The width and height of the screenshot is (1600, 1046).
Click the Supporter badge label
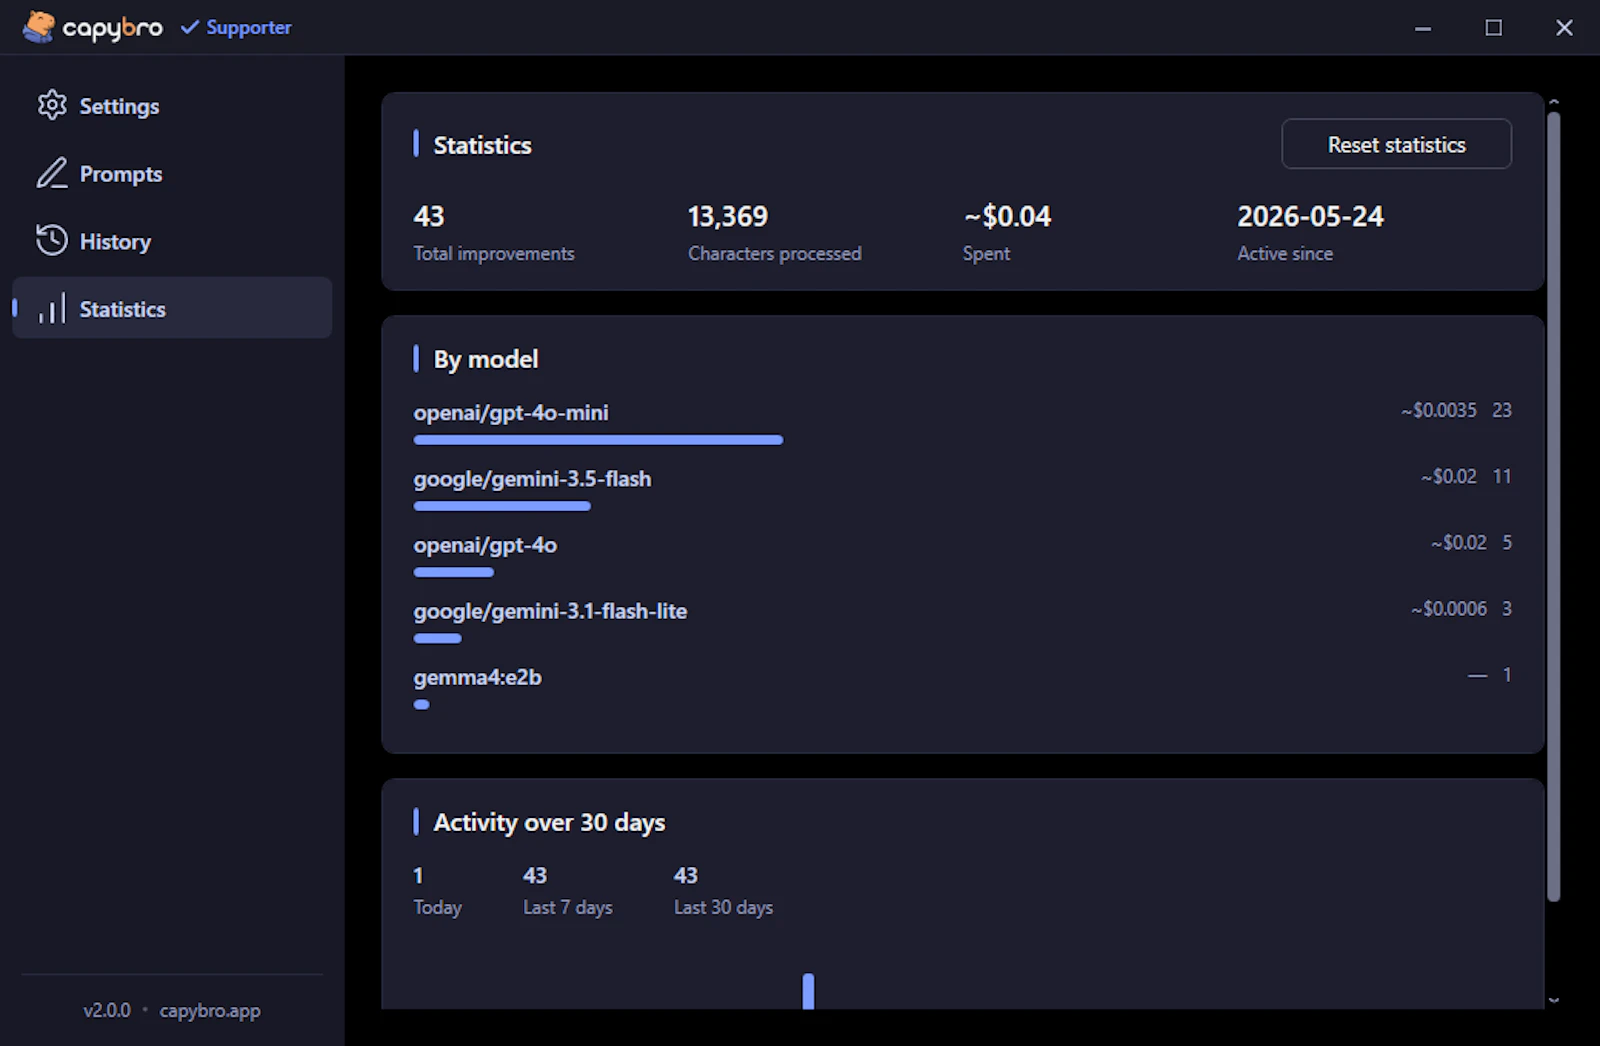click(x=249, y=27)
